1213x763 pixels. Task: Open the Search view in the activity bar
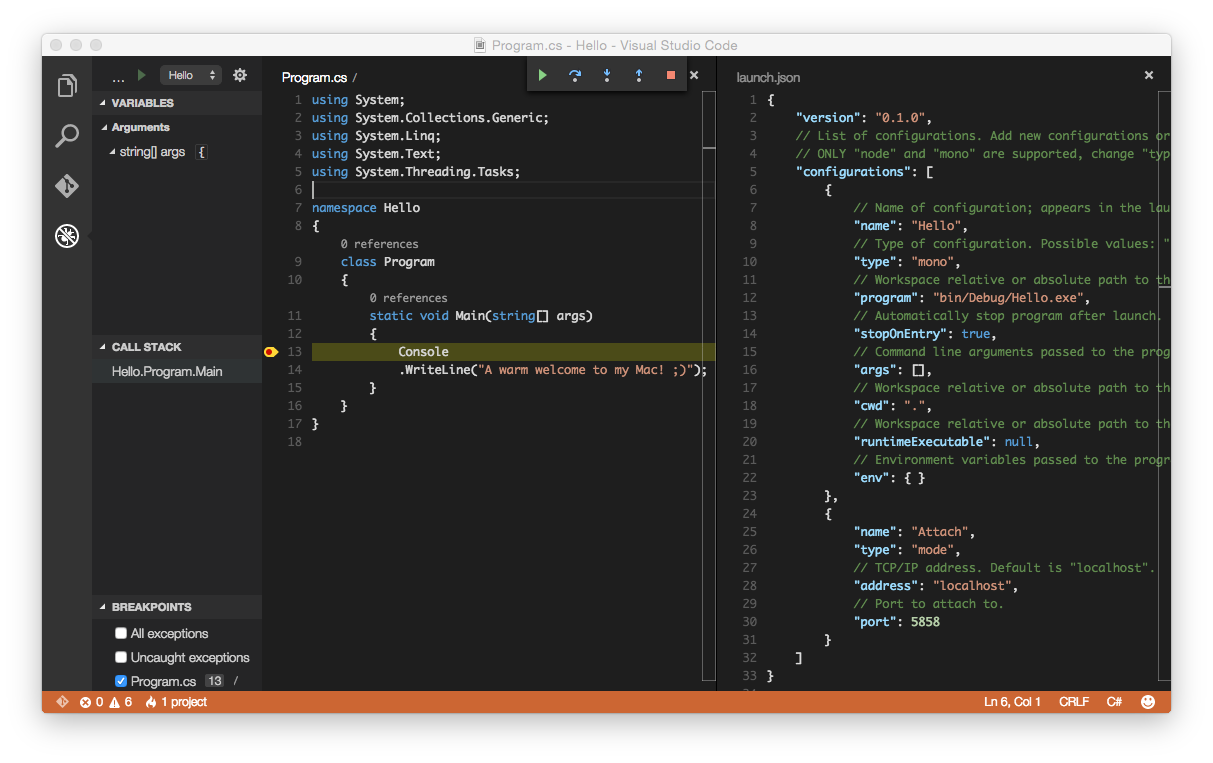click(67, 136)
